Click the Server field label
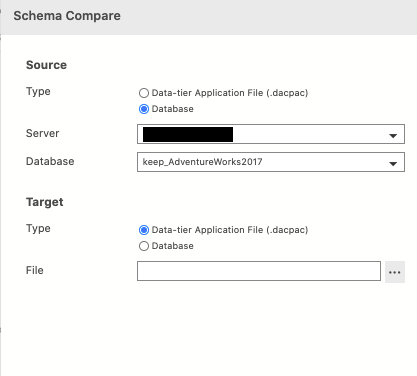Image resolution: width=417 pixels, height=376 pixels. (x=42, y=133)
